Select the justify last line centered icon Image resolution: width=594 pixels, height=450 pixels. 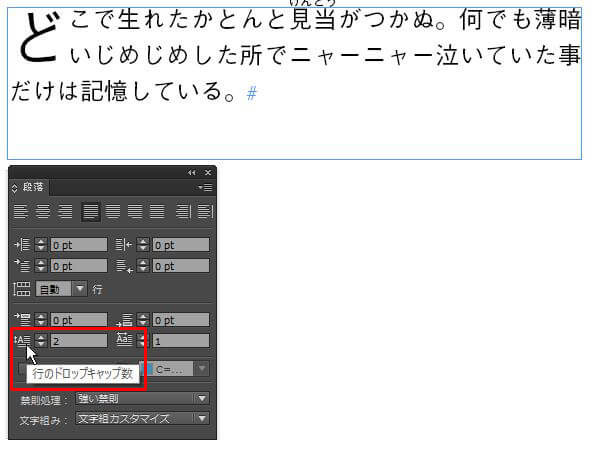click(x=113, y=212)
